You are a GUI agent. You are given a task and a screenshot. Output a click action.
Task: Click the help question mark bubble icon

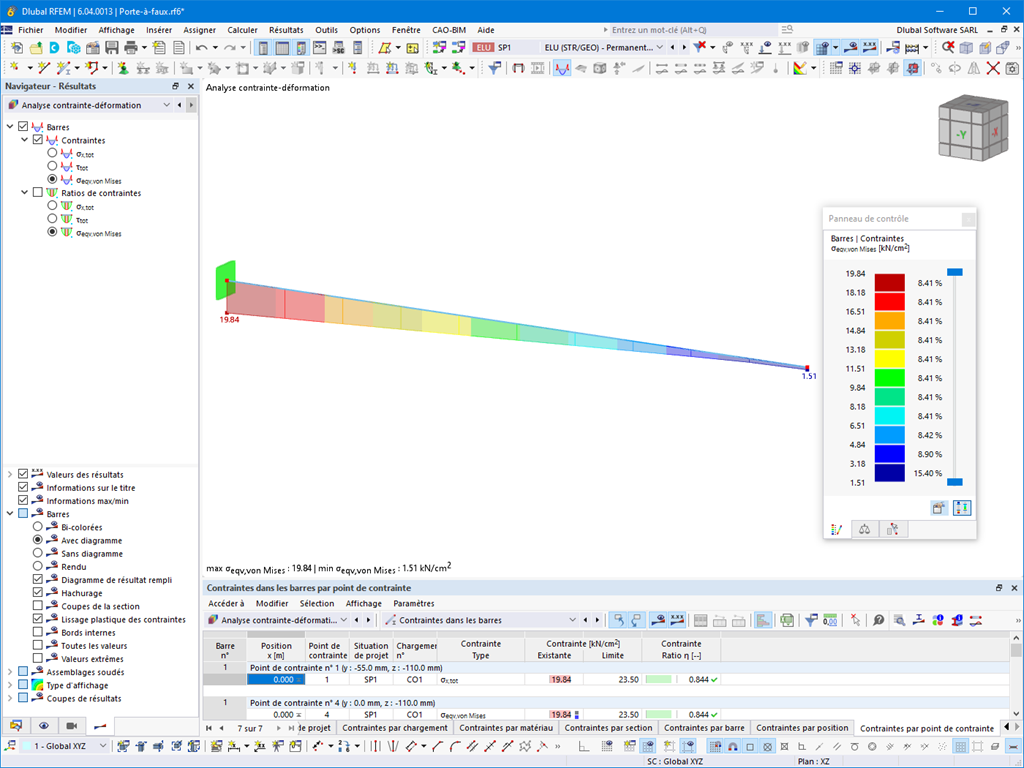coord(878,620)
